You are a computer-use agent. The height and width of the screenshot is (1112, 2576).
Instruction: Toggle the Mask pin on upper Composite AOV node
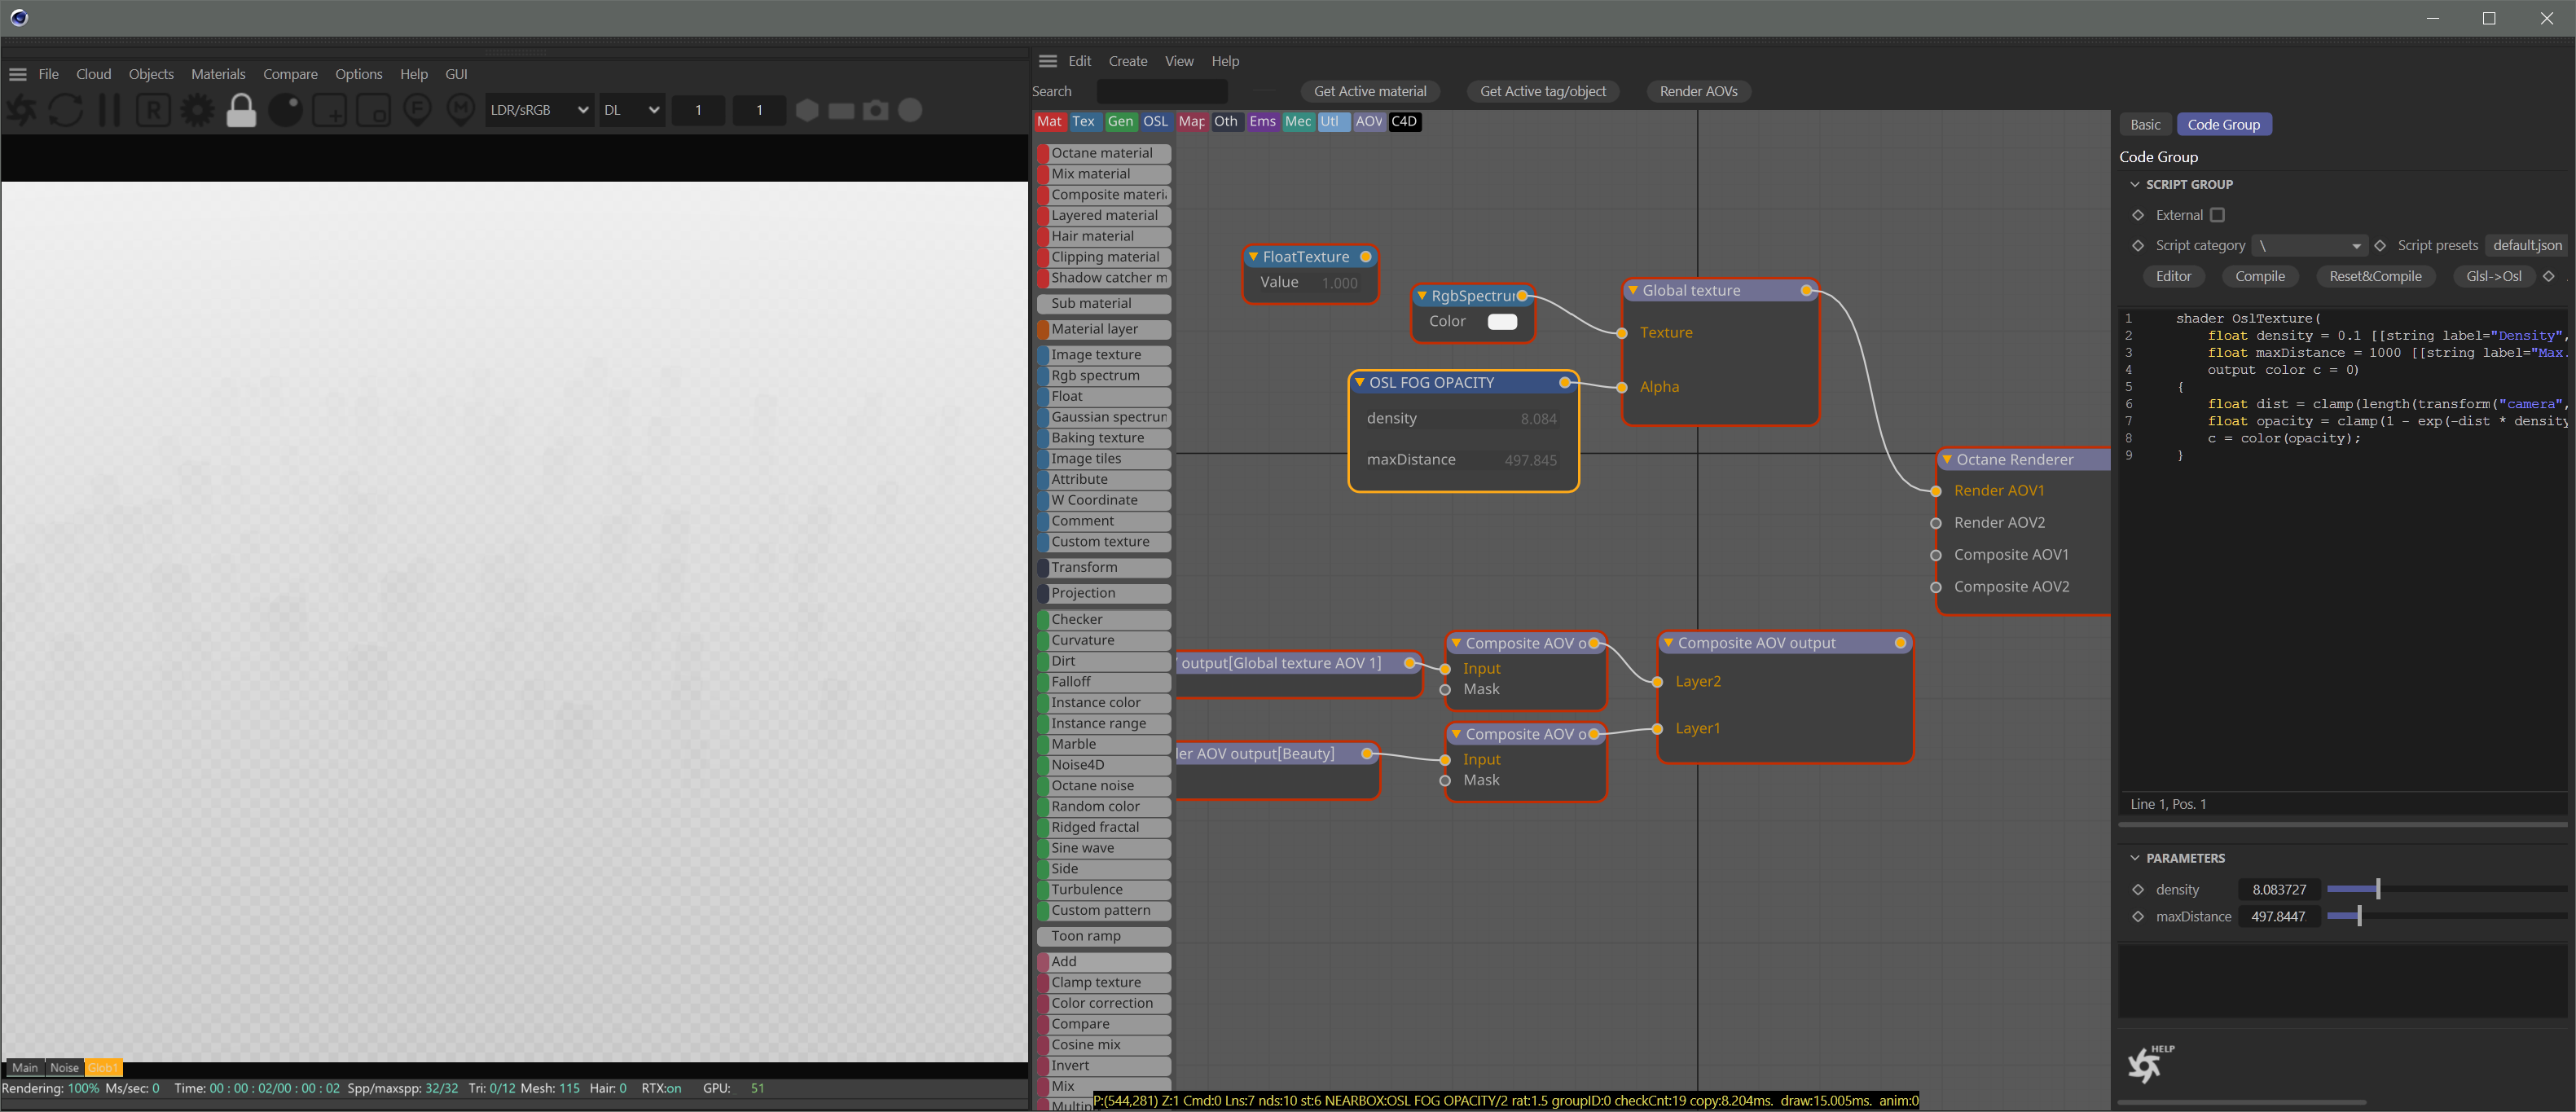(x=1445, y=690)
